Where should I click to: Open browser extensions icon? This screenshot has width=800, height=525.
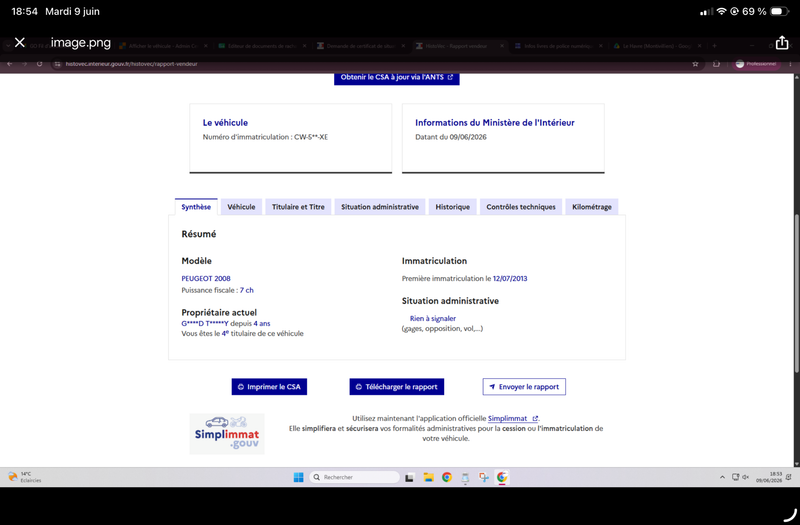(x=716, y=64)
